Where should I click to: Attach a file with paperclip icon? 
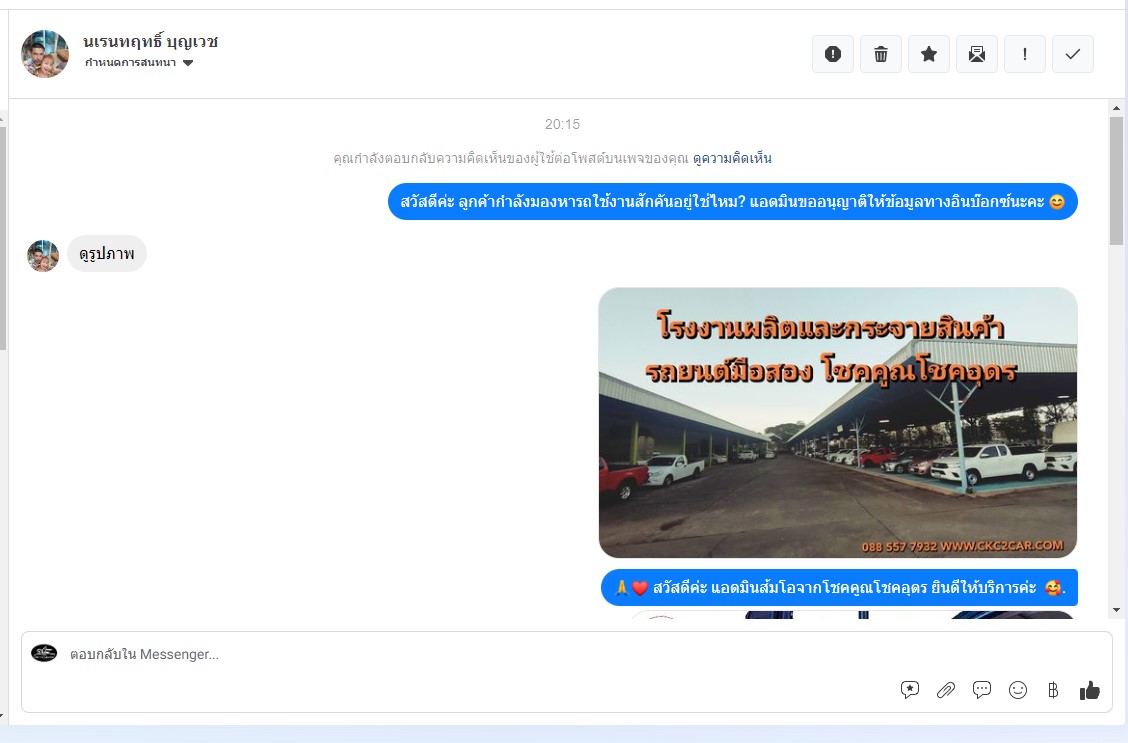point(945,690)
